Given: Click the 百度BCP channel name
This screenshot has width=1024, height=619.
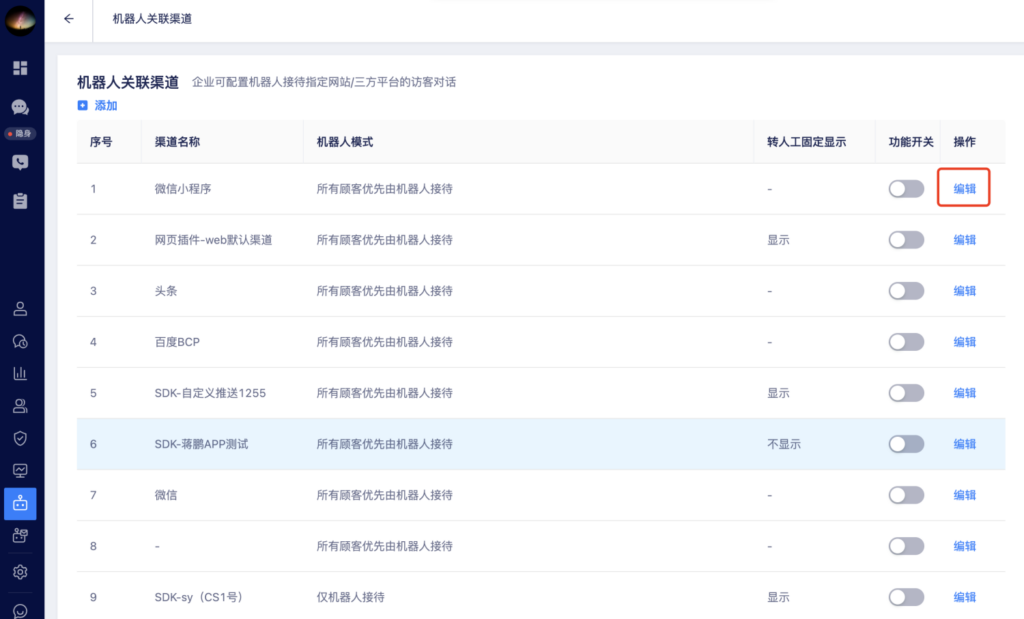Looking at the screenshot, I should pyautogui.click(x=177, y=341).
